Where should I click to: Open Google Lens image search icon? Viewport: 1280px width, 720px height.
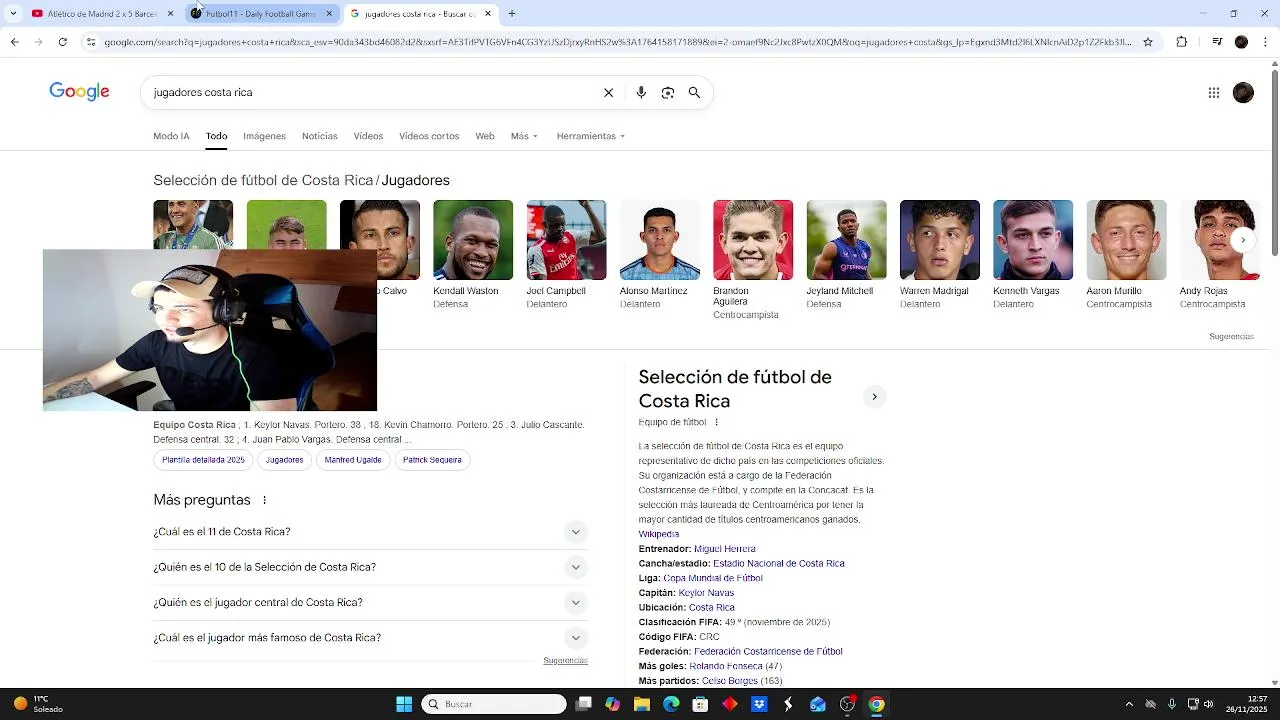coord(668,93)
